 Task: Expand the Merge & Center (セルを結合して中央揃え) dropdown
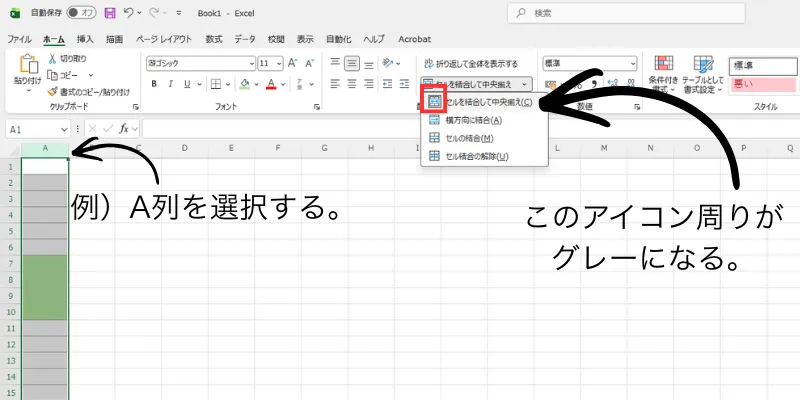pyautogui.click(x=525, y=84)
